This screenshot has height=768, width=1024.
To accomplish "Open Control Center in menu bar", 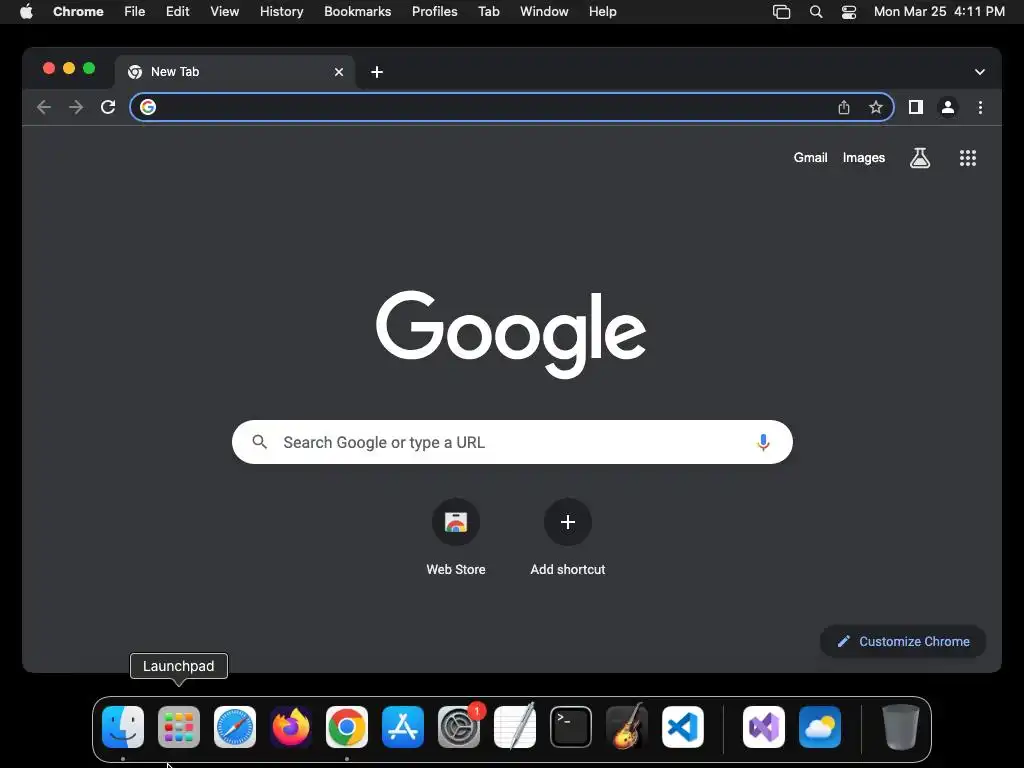I will 848,12.
